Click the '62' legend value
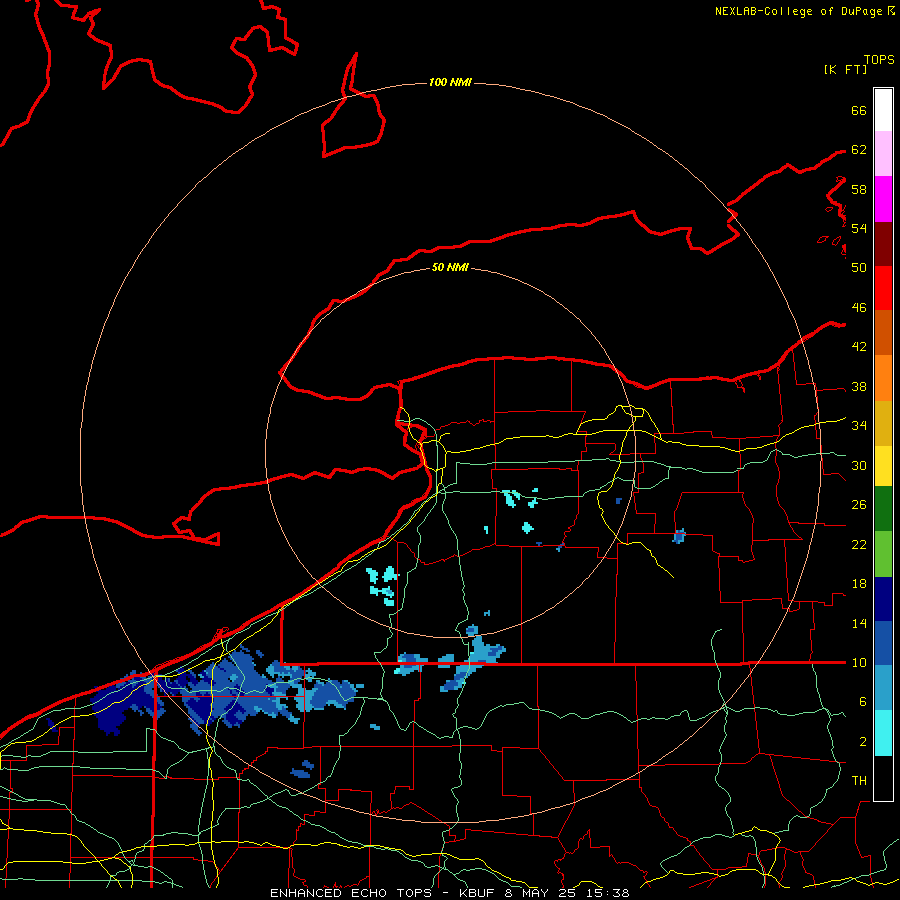Viewport: 900px width, 900px height. click(859, 150)
